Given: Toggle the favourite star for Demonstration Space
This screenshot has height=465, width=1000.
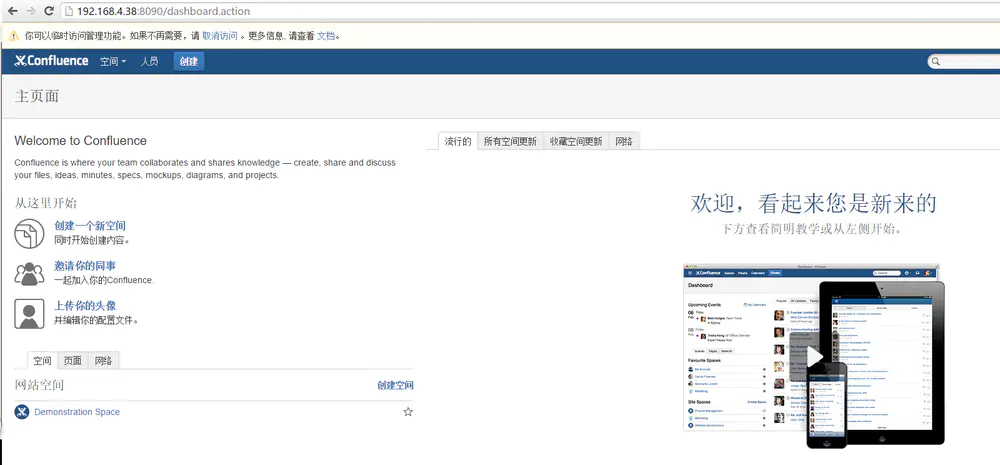Looking at the screenshot, I should click(408, 412).
